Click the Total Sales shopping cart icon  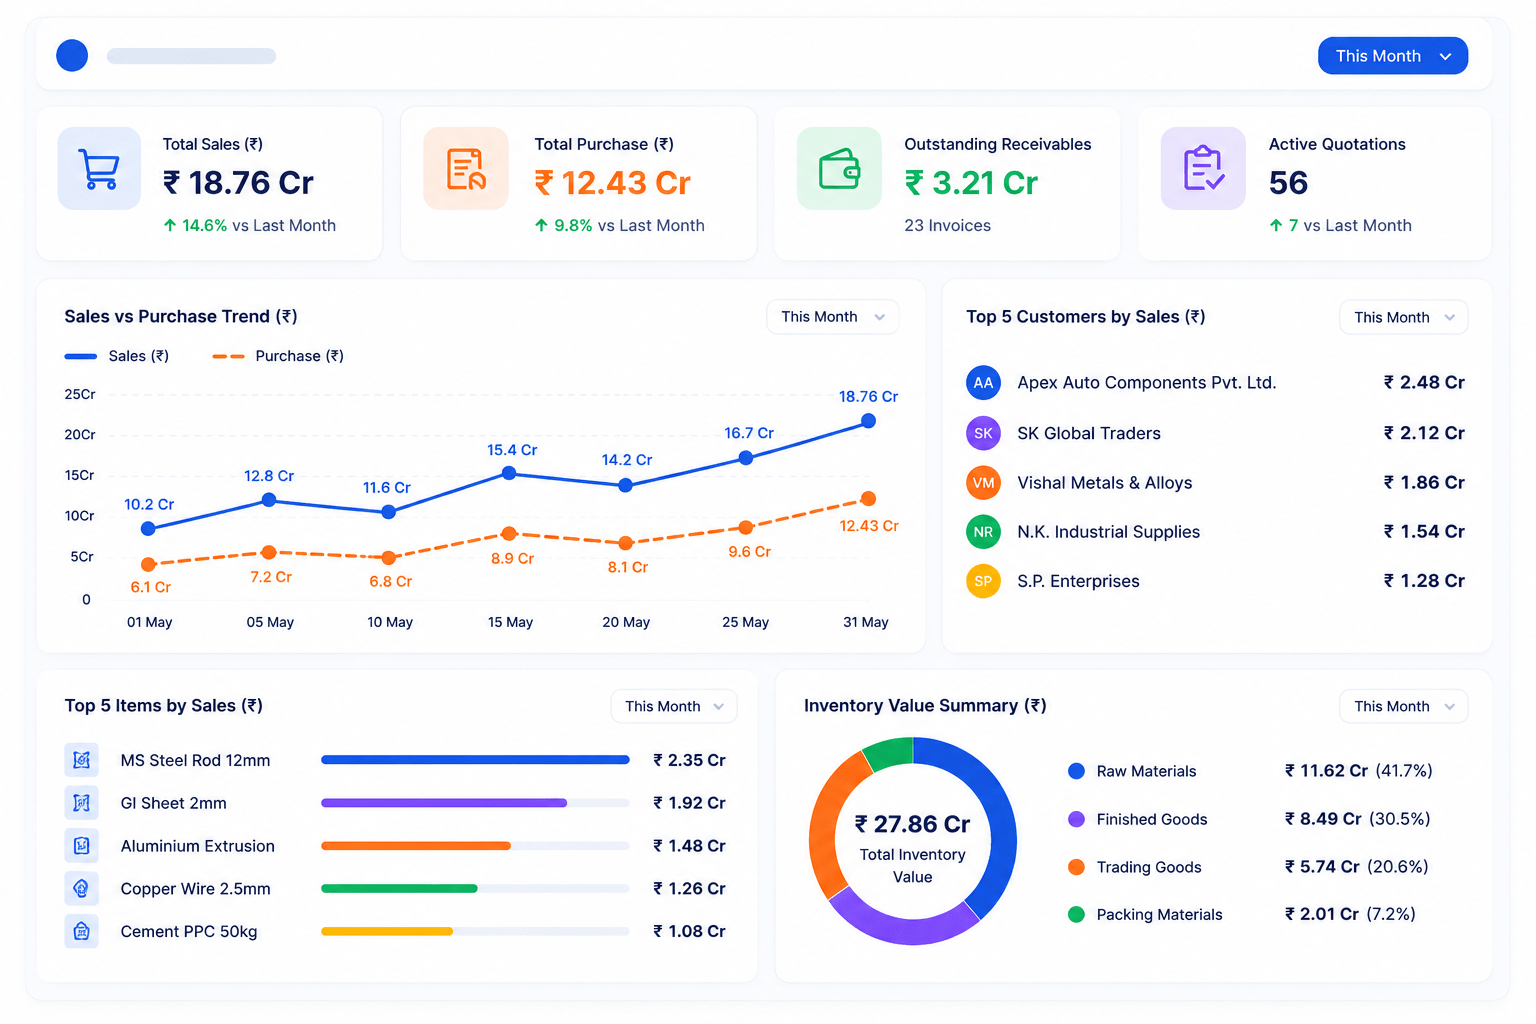coord(99,168)
